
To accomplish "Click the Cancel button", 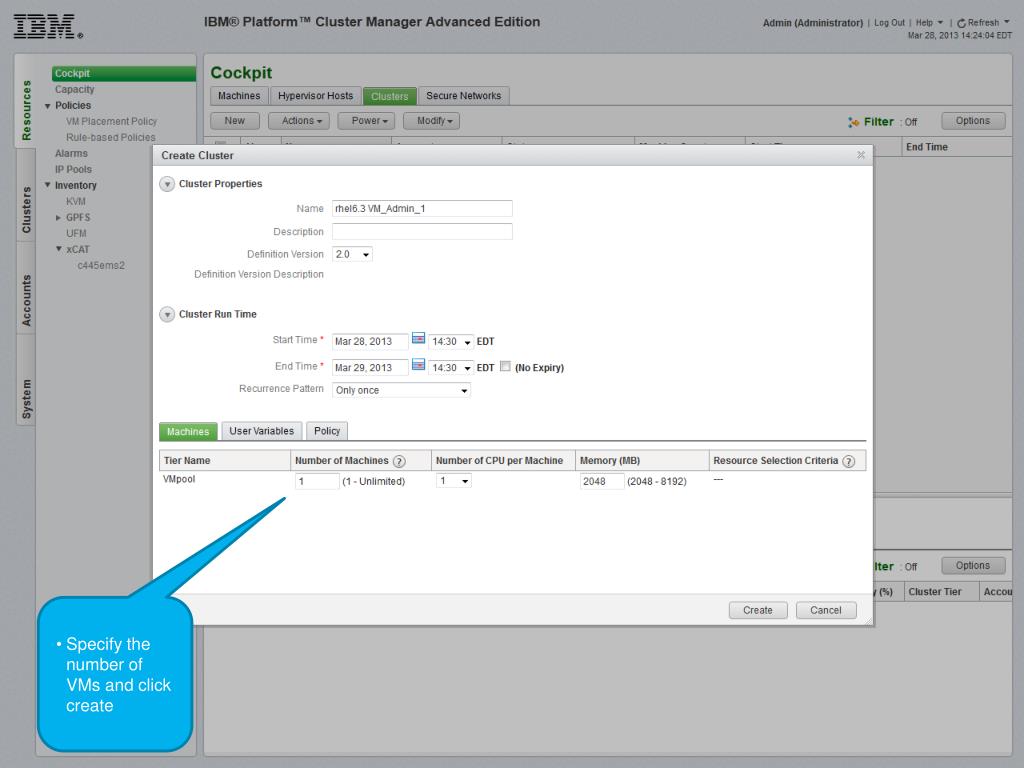I will [825, 610].
